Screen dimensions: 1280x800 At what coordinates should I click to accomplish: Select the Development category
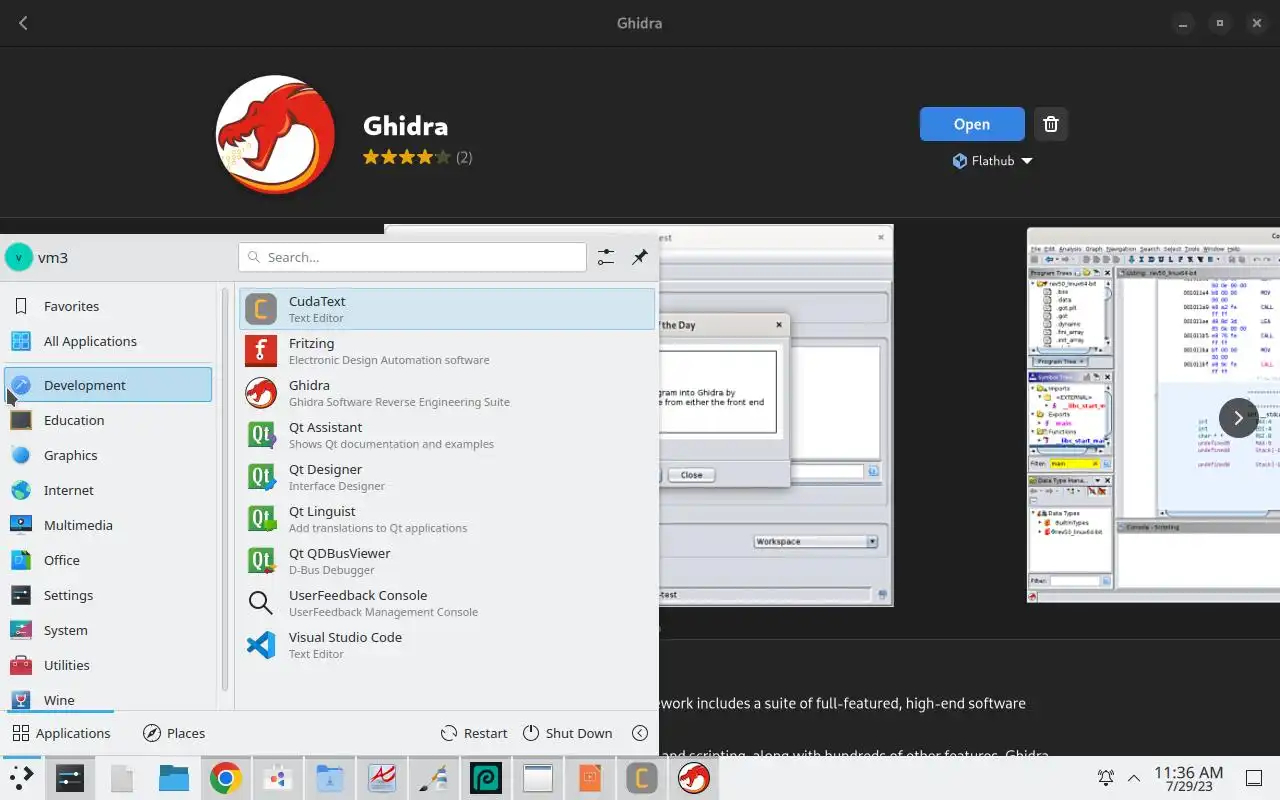coord(108,385)
